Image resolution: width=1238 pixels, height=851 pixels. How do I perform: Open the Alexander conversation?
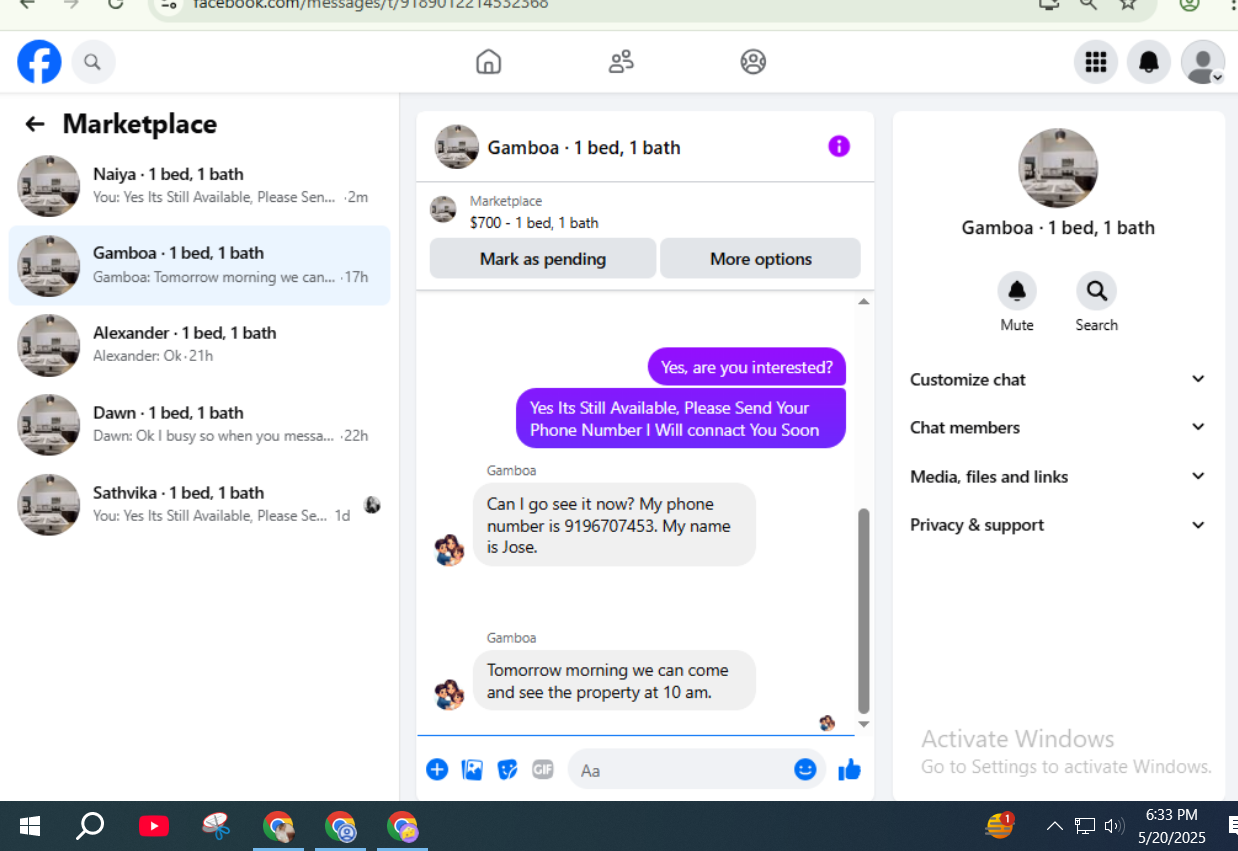point(199,345)
